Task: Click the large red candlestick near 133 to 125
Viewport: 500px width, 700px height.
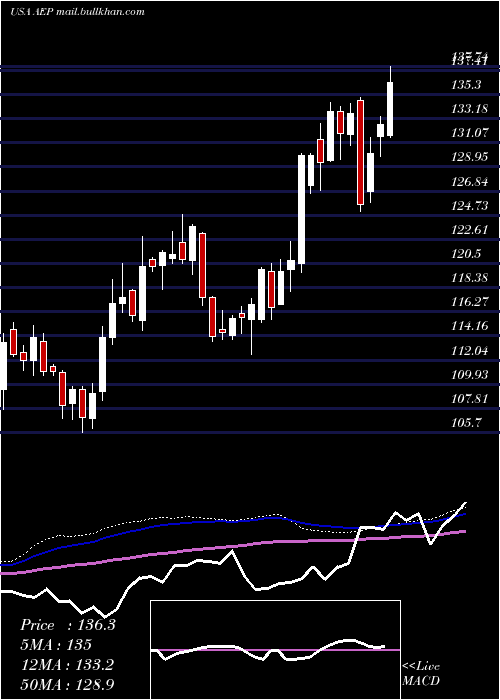Action: click(x=360, y=152)
